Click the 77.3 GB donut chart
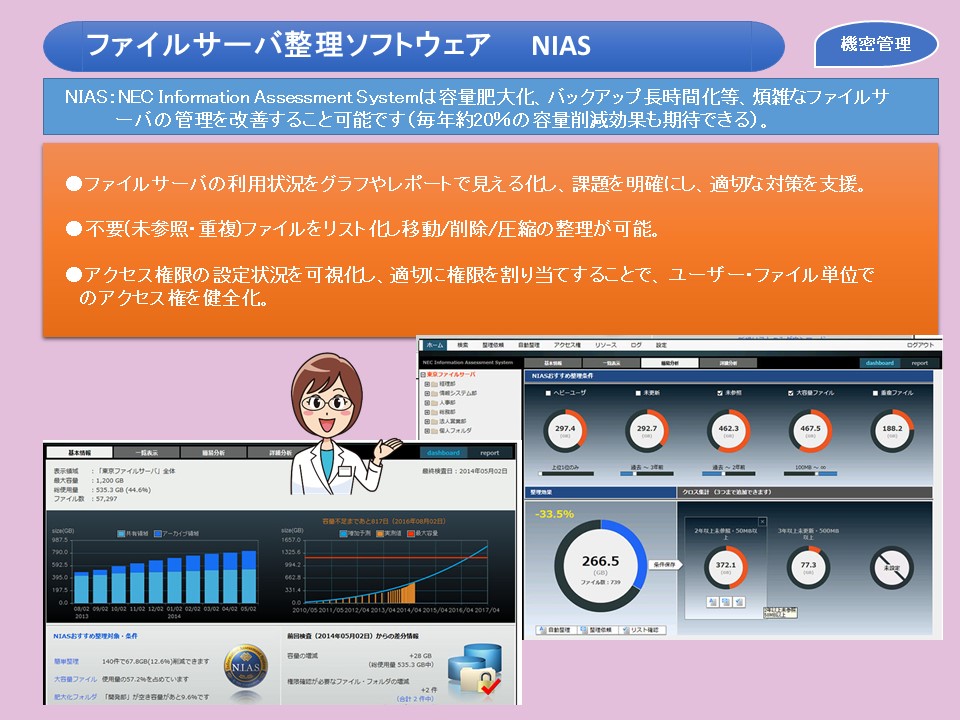Screen dimensions: 960x720 [808, 566]
